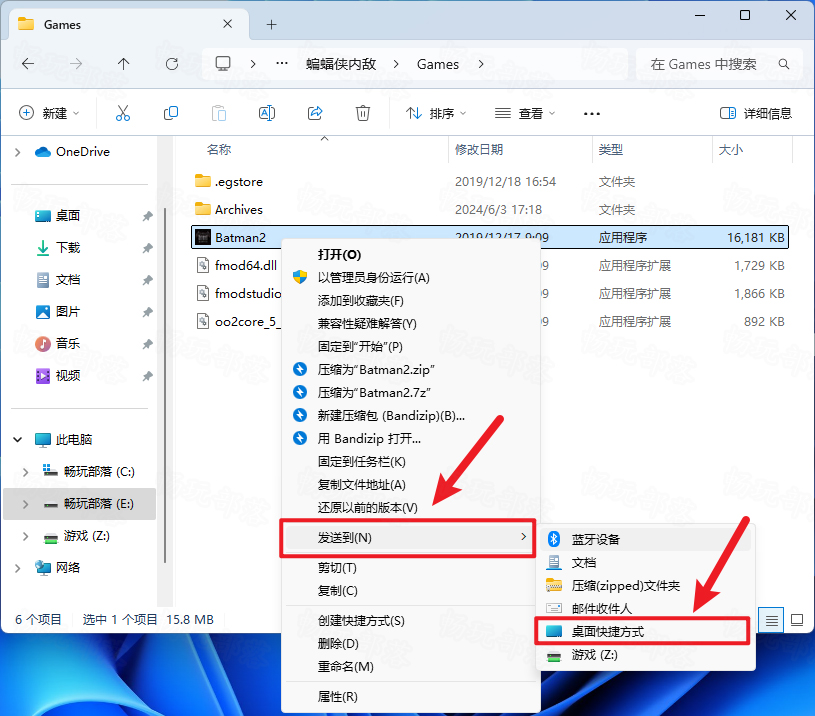The width and height of the screenshot is (815, 716).
Task: Open a new tab with plus
Action: click(271, 24)
